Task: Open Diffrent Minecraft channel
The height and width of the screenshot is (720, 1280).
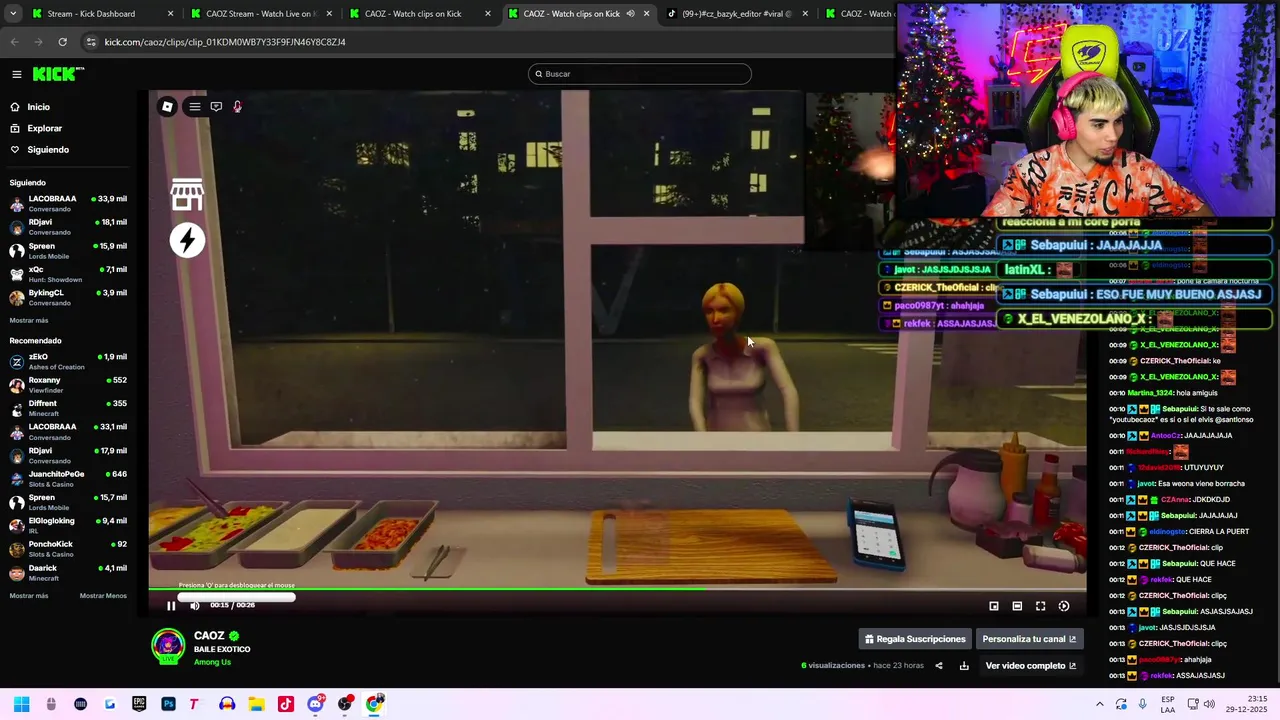Action: pyautogui.click(x=68, y=408)
